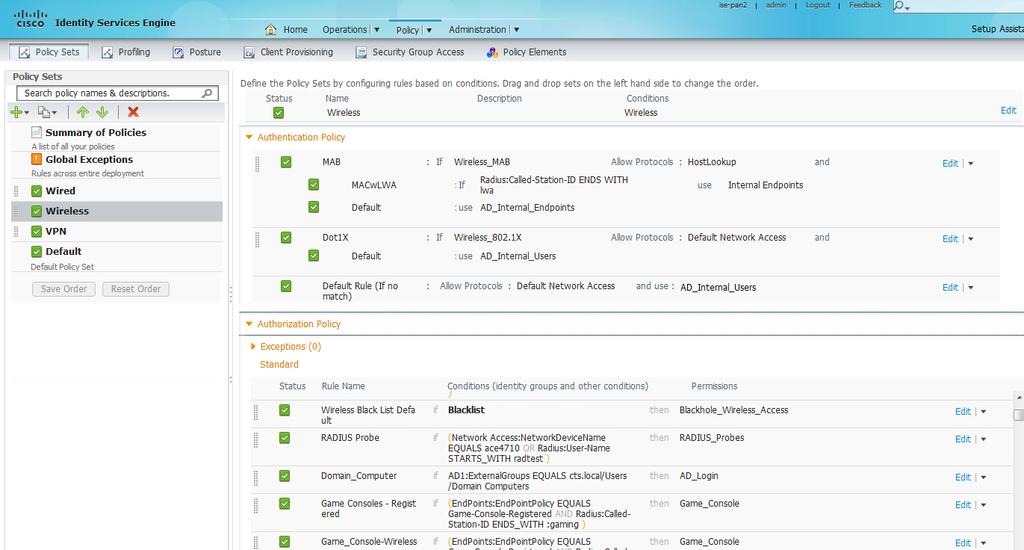Grab the drag handle of the Domain_Computer rule
Image resolution: width=1024 pixels, height=550 pixels.
click(256, 477)
